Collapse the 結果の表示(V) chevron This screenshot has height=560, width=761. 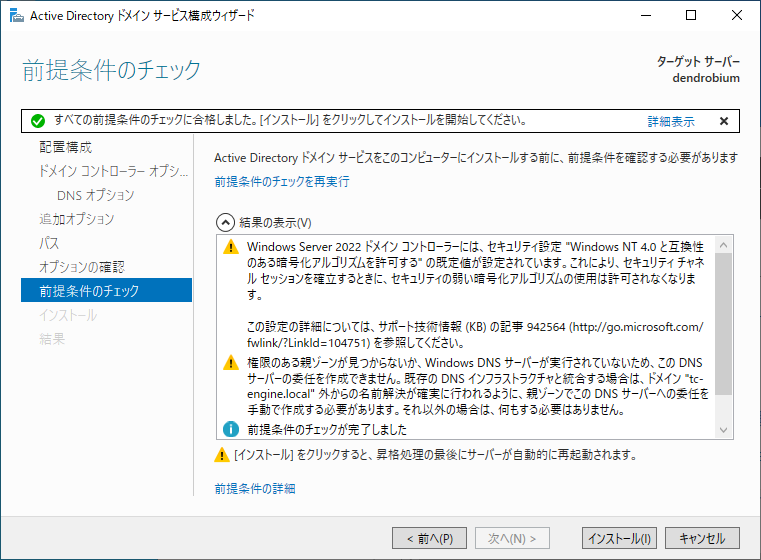point(225,223)
